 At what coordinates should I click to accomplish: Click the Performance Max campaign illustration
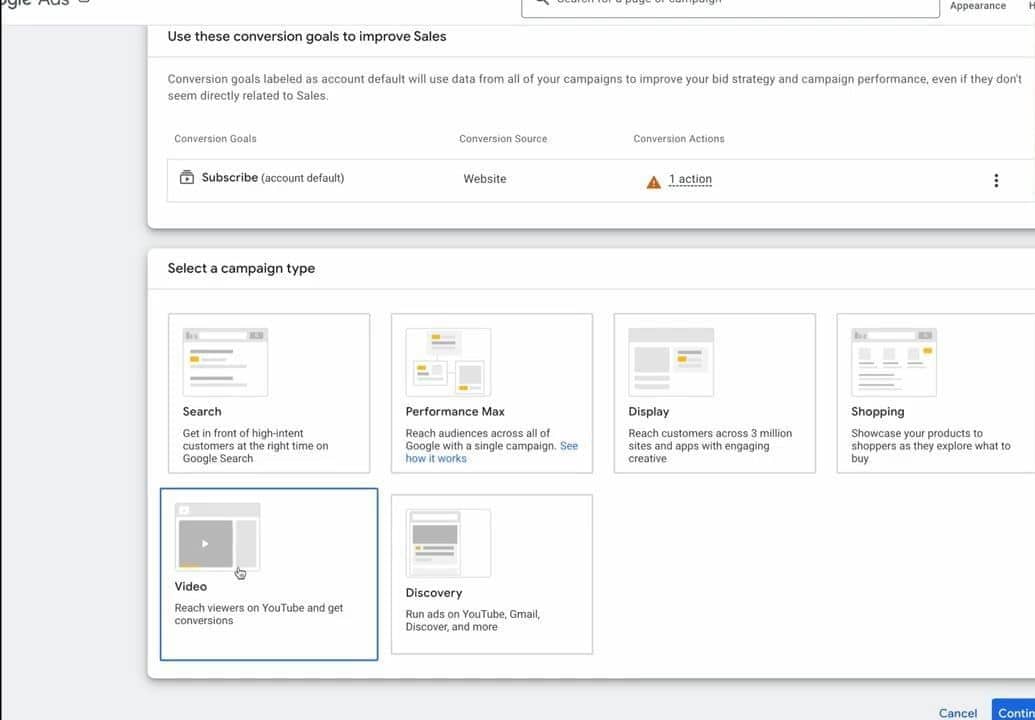tap(447, 362)
